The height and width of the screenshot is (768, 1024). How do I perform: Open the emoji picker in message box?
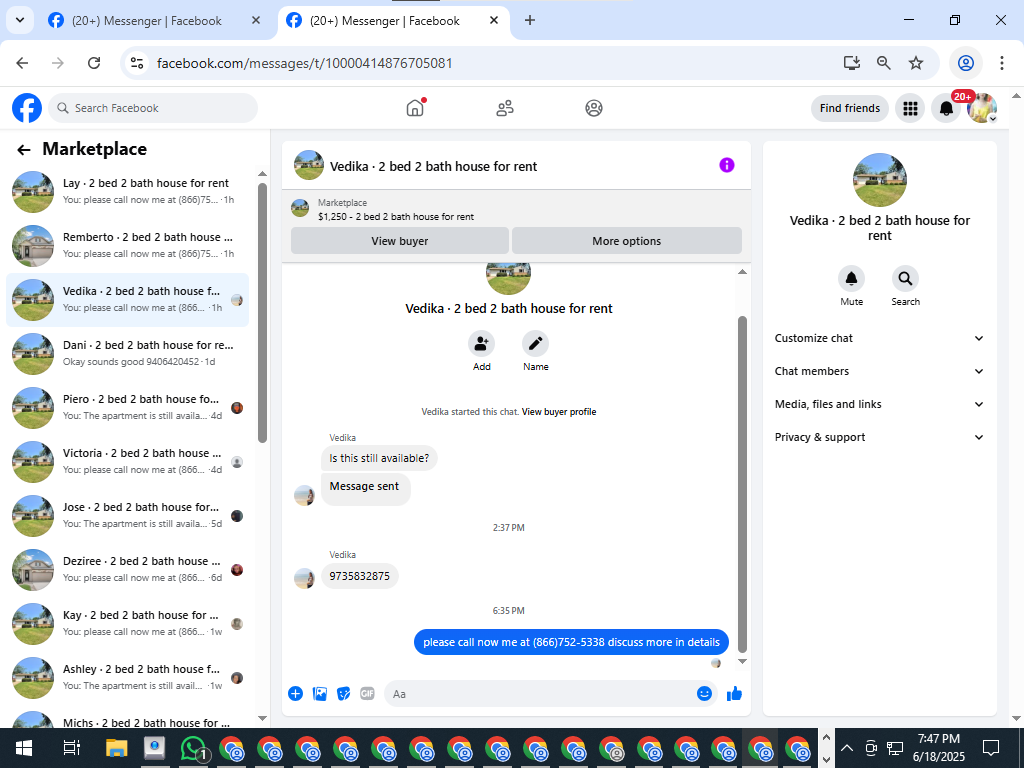pyautogui.click(x=704, y=694)
